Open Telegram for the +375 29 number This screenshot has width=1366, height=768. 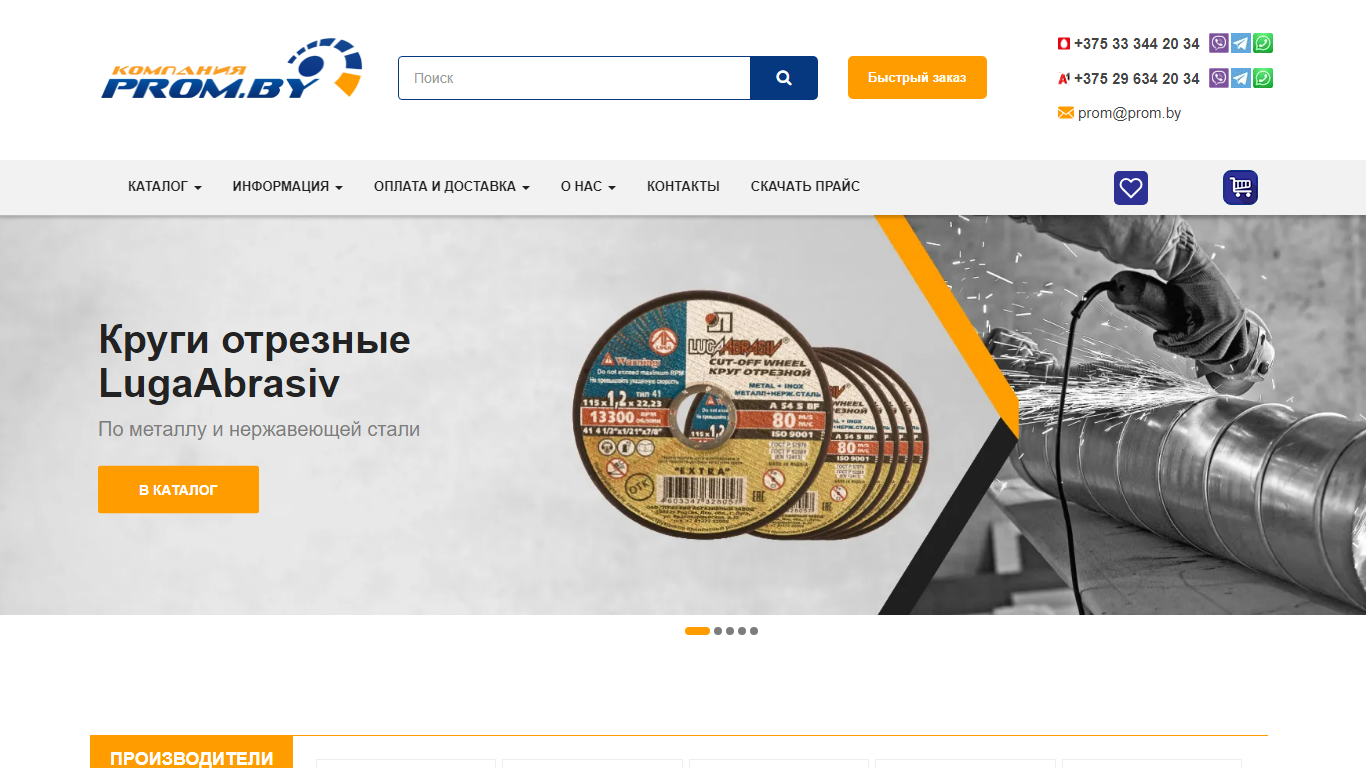(x=1241, y=78)
